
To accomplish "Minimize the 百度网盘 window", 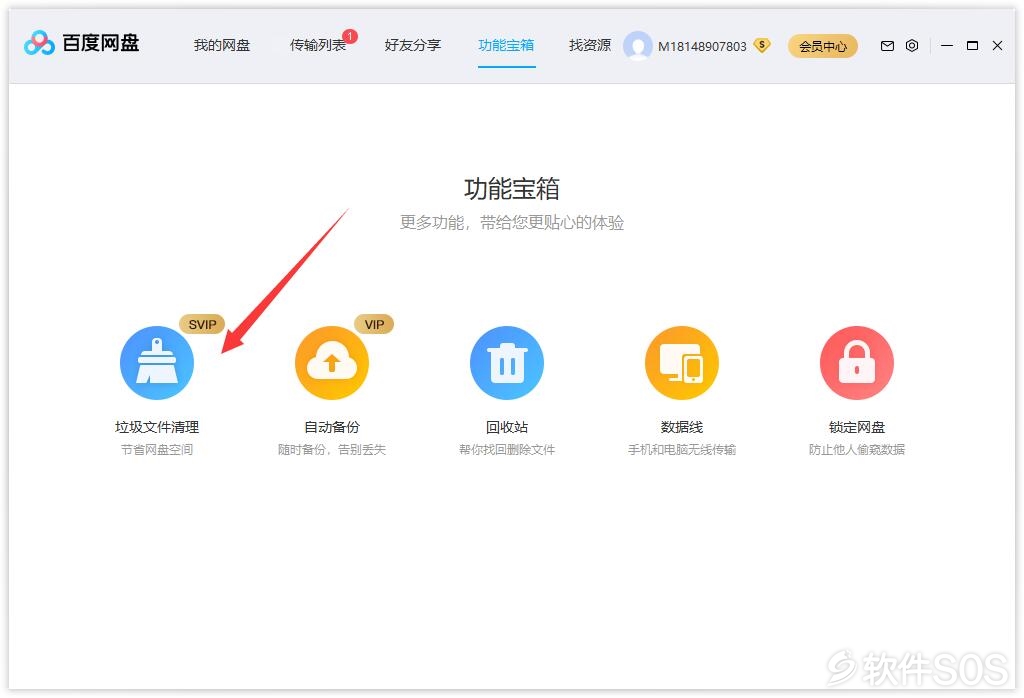I will [x=947, y=46].
